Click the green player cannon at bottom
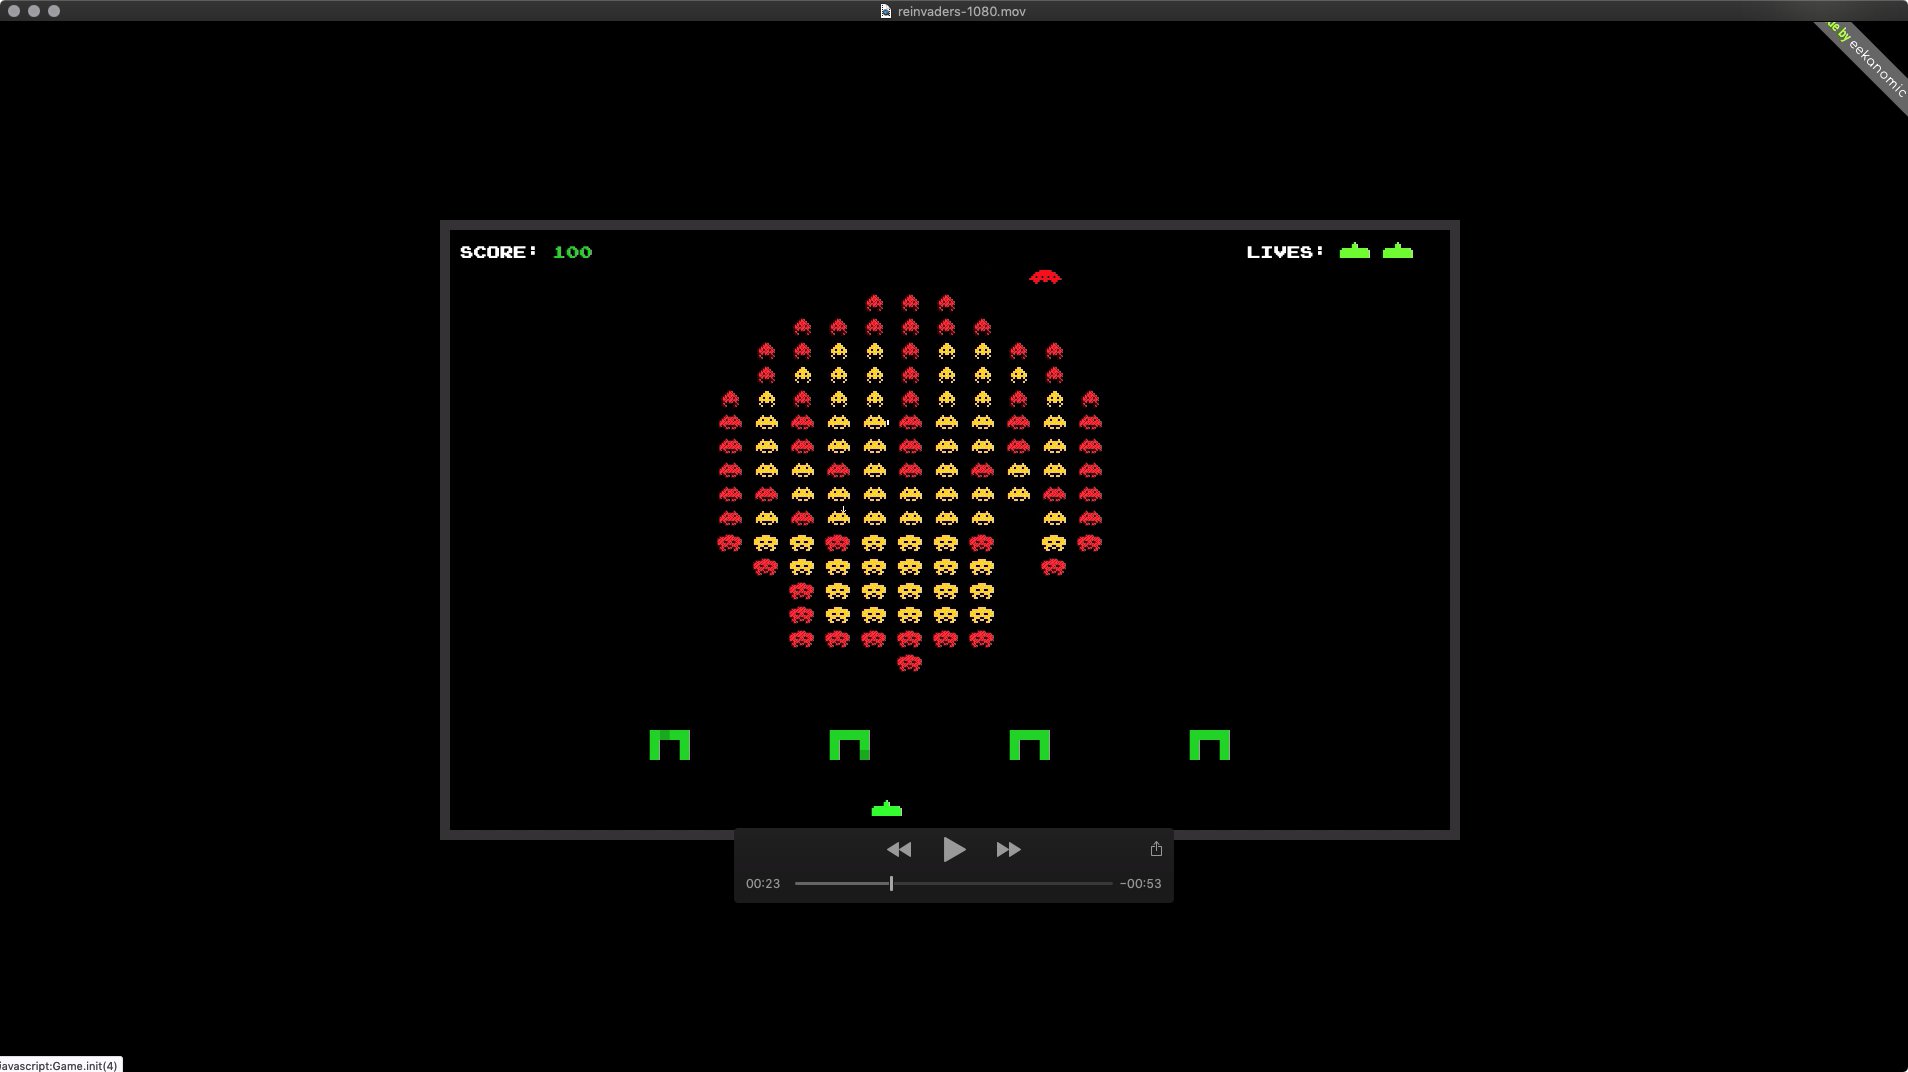 click(x=887, y=809)
